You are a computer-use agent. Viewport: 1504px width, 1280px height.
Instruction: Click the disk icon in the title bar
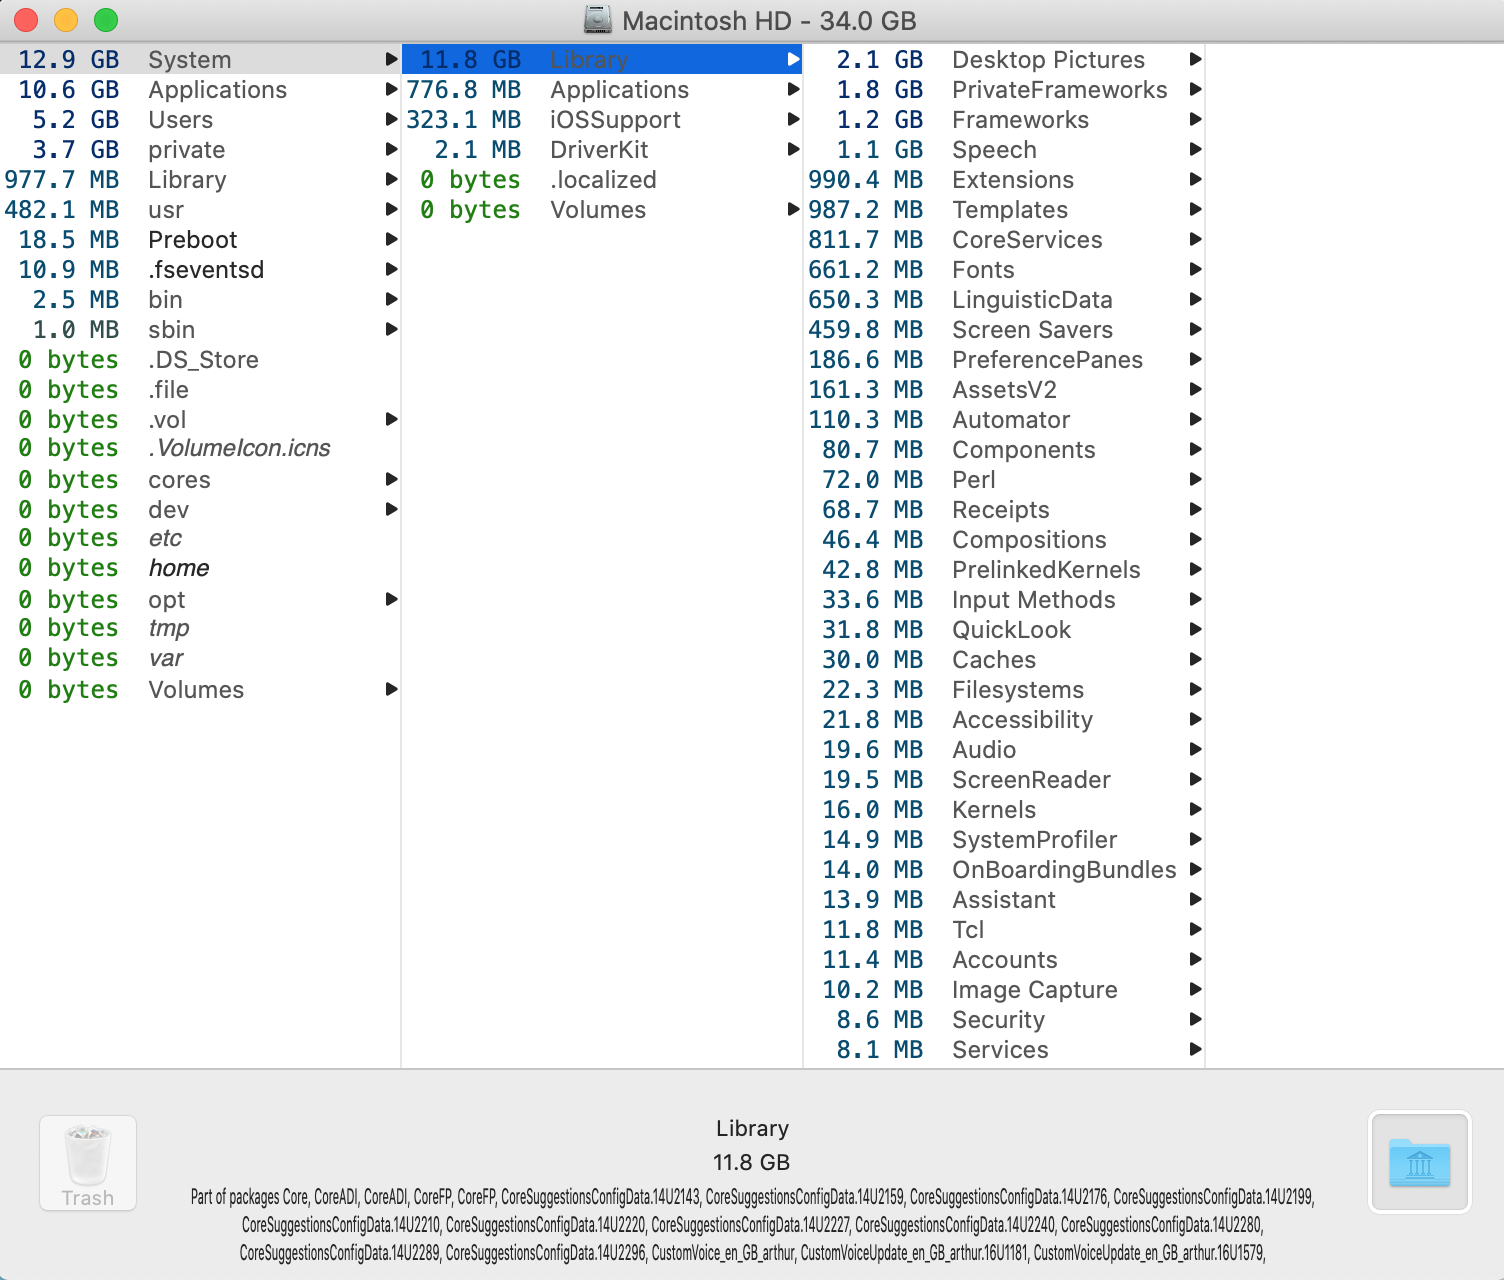coord(597,19)
